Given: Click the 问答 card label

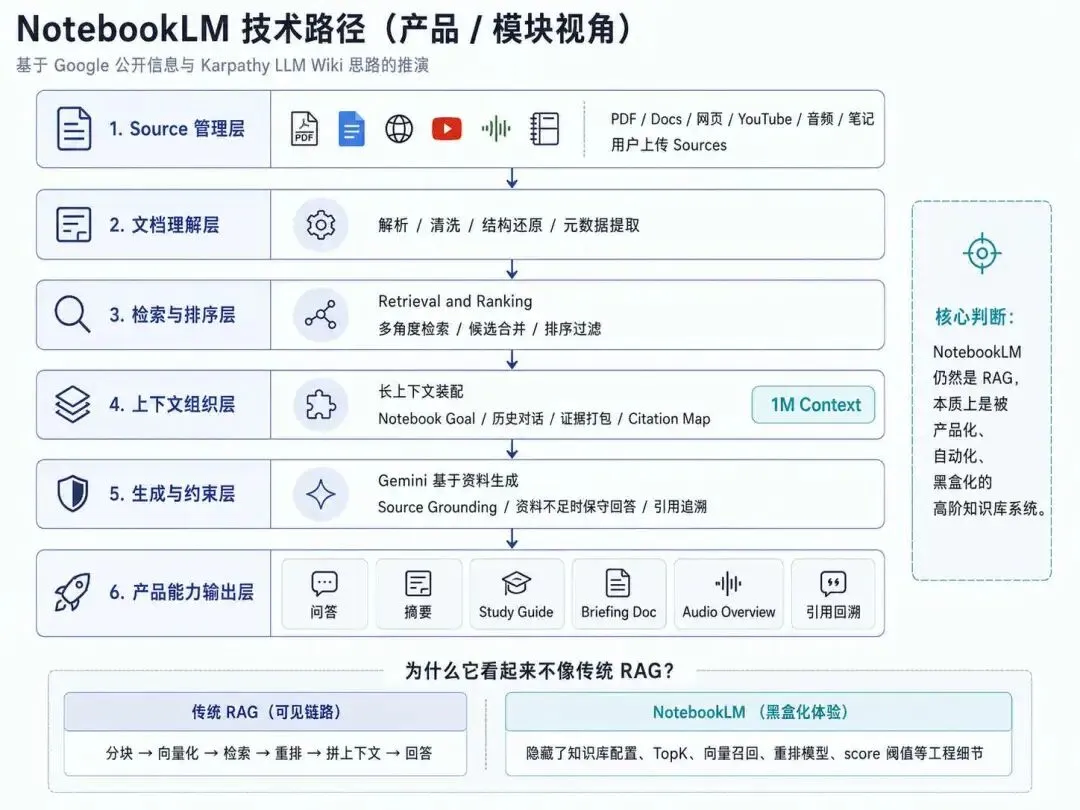Looking at the screenshot, I should pos(324,612).
